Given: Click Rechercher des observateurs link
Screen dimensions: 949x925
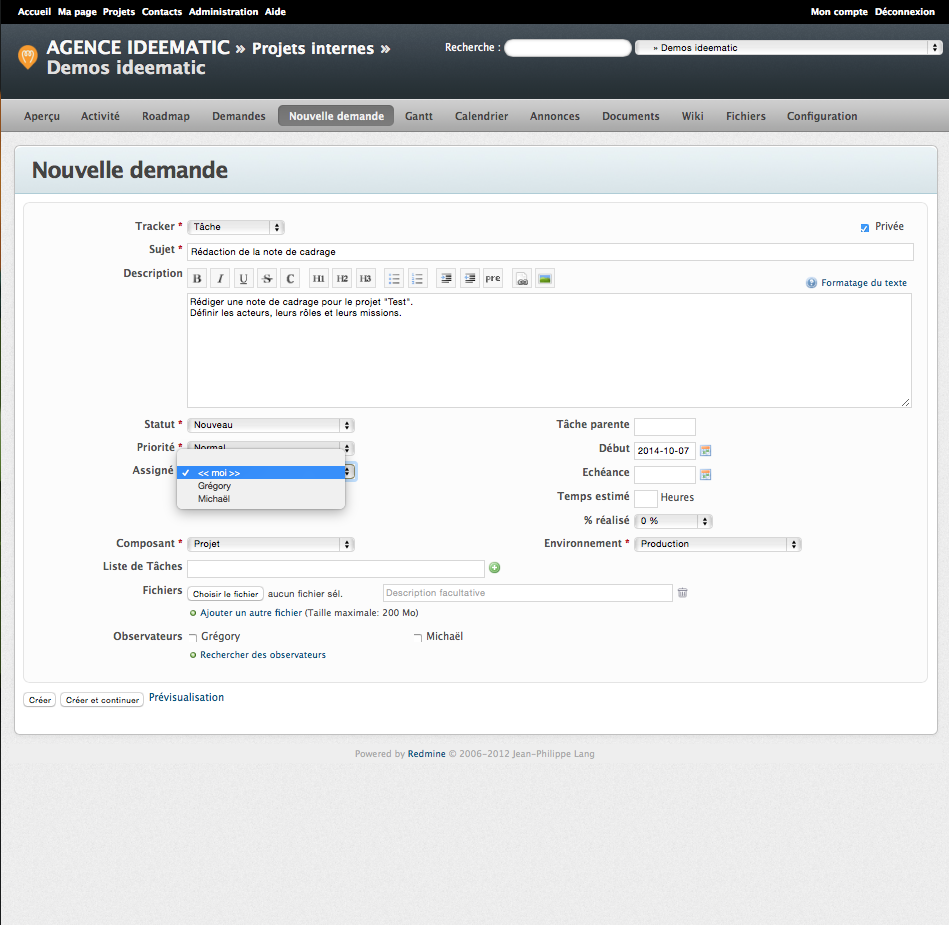Looking at the screenshot, I should 263,655.
